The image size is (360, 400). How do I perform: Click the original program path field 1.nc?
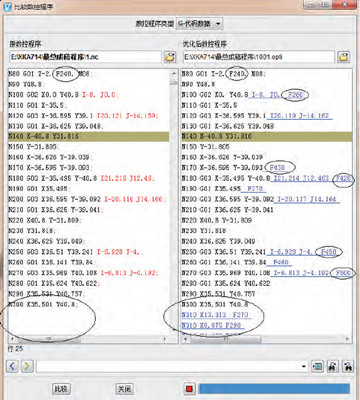[85, 57]
